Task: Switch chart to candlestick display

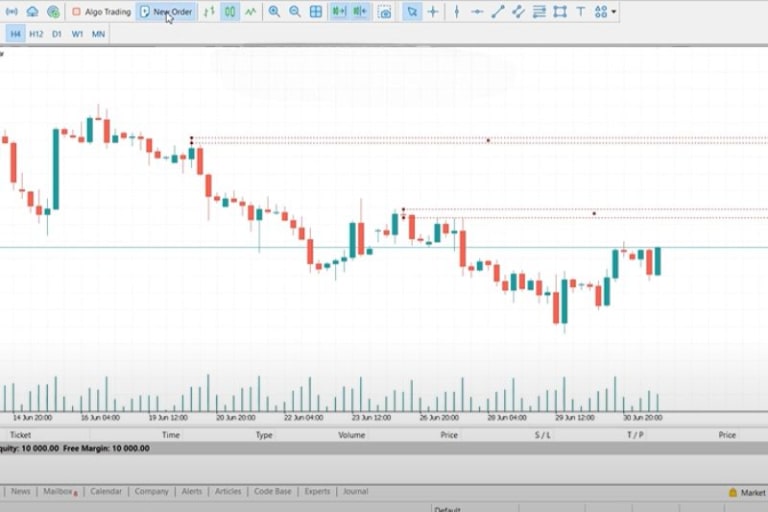Action: coord(230,12)
